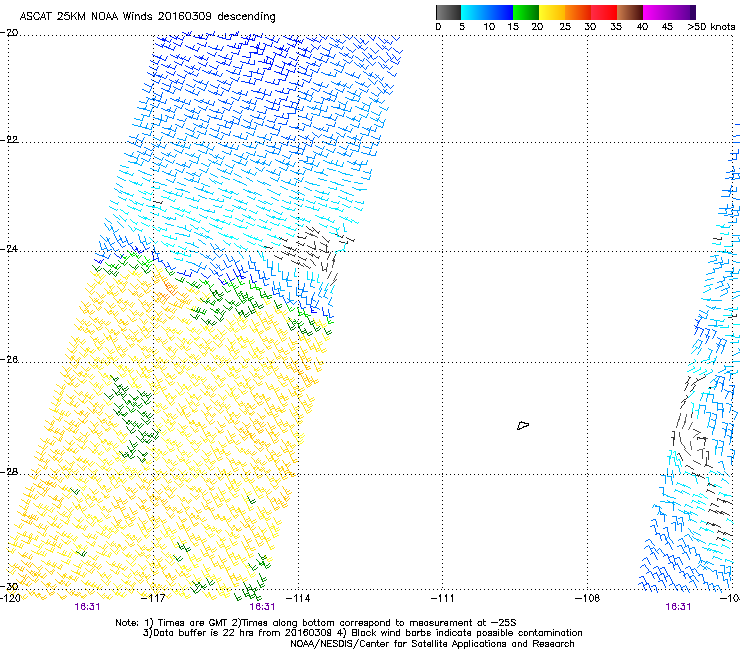
Task: Click the ASCAT 25KM NOAA Winds title
Action: point(147,16)
